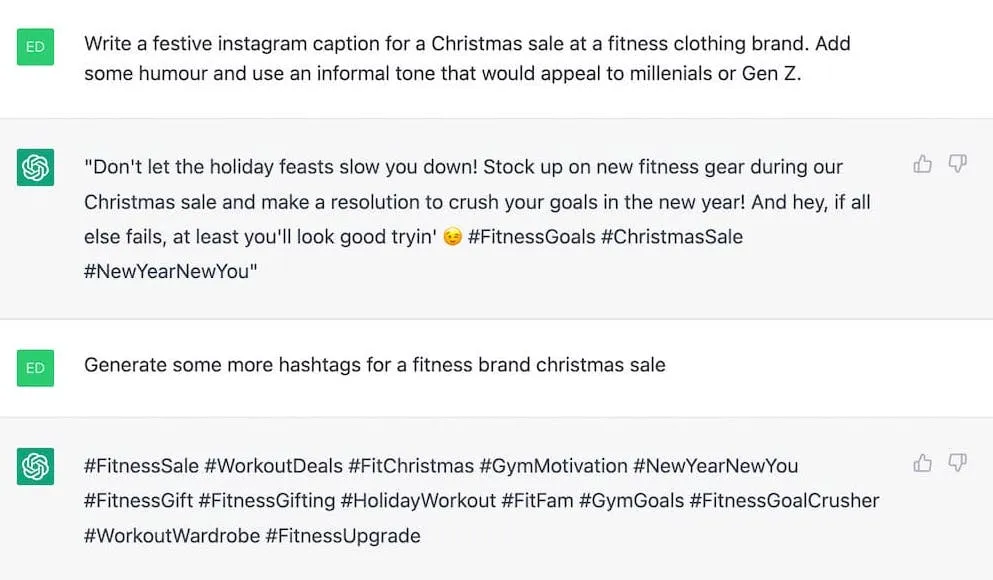Click the #HolidayWorkout hashtag
This screenshot has height=580, width=993.
[x=418, y=501]
